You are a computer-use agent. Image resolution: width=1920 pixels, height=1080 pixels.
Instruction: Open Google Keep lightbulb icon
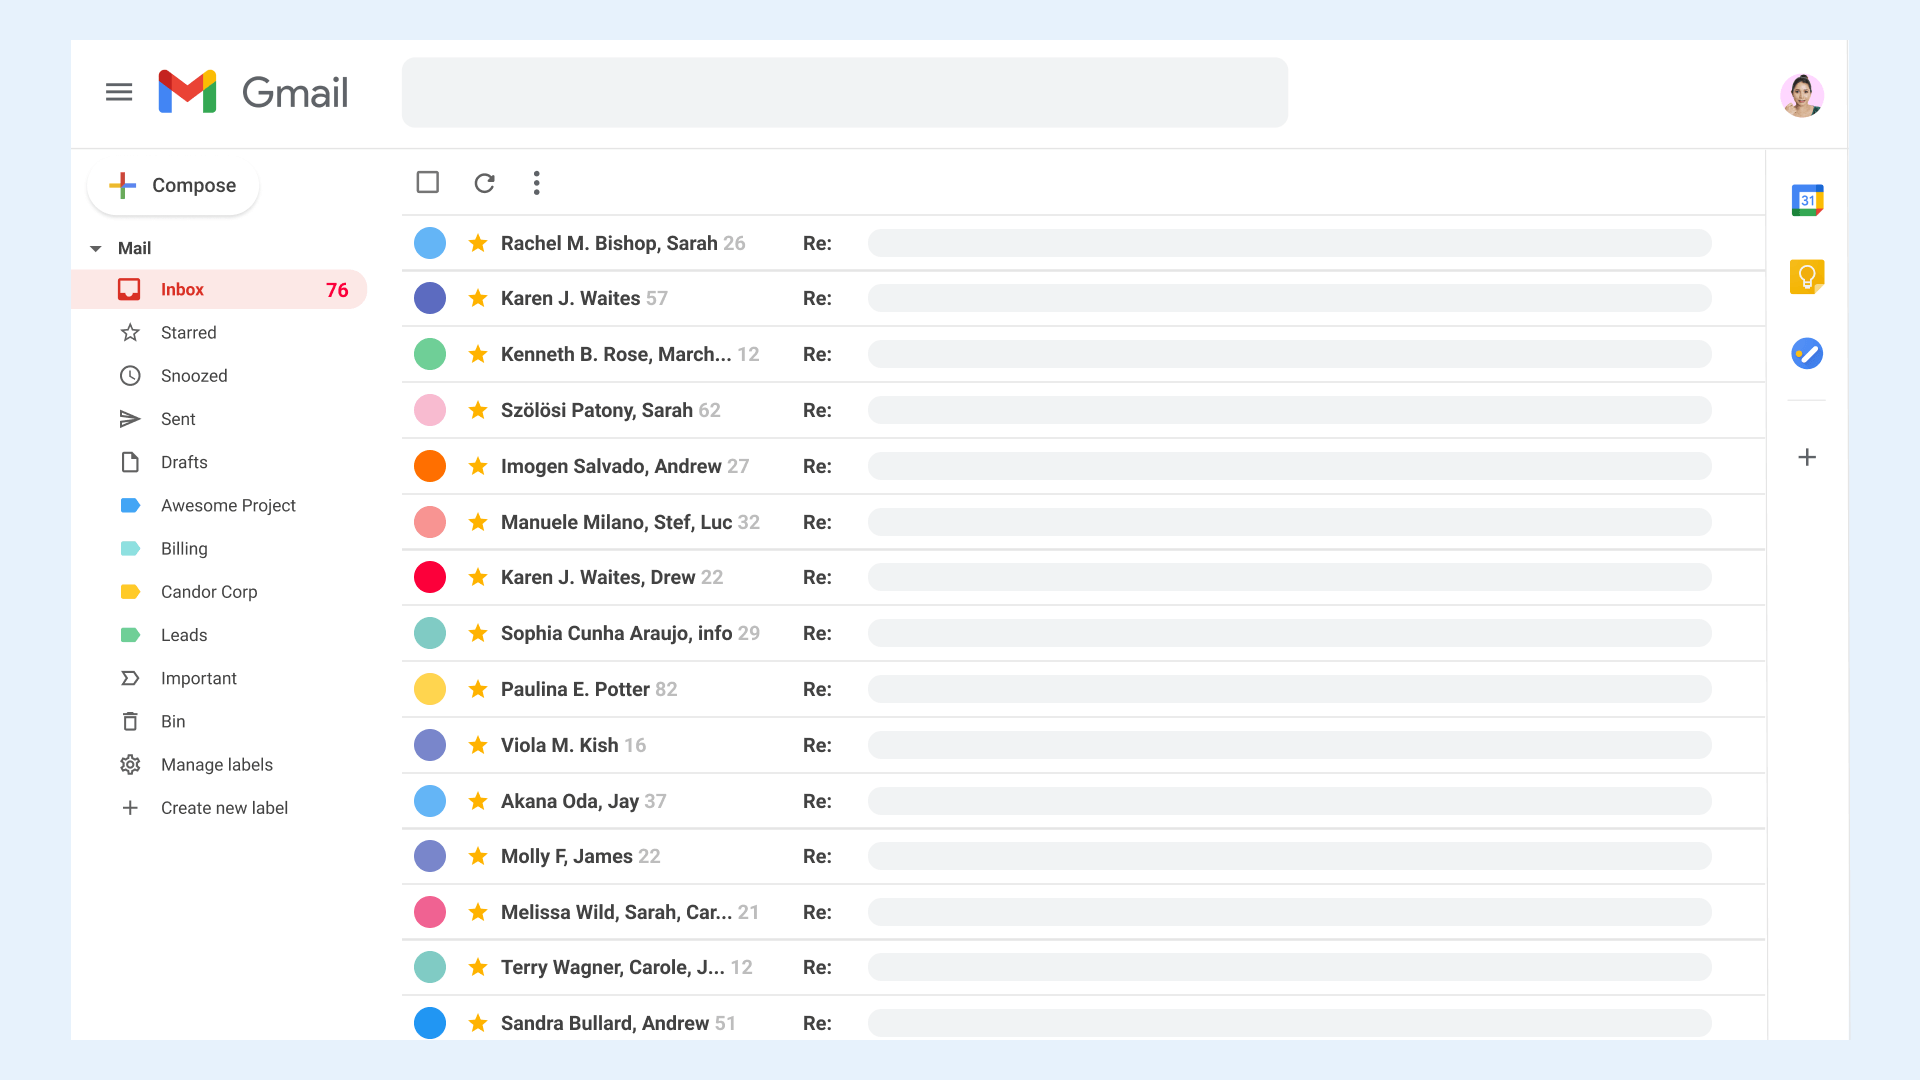click(x=1807, y=277)
